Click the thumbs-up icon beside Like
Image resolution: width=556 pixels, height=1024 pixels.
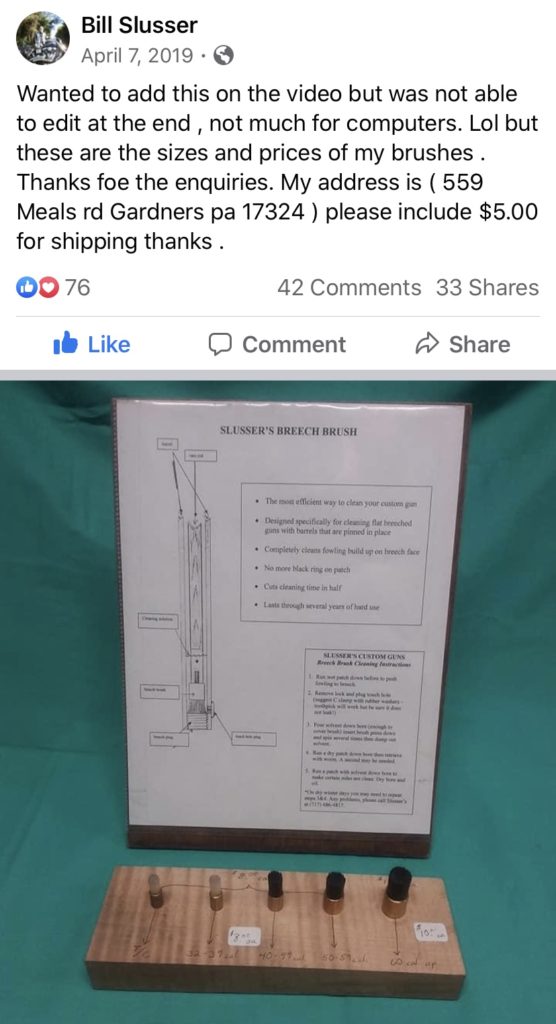pyautogui.click(x=66, y=344)
